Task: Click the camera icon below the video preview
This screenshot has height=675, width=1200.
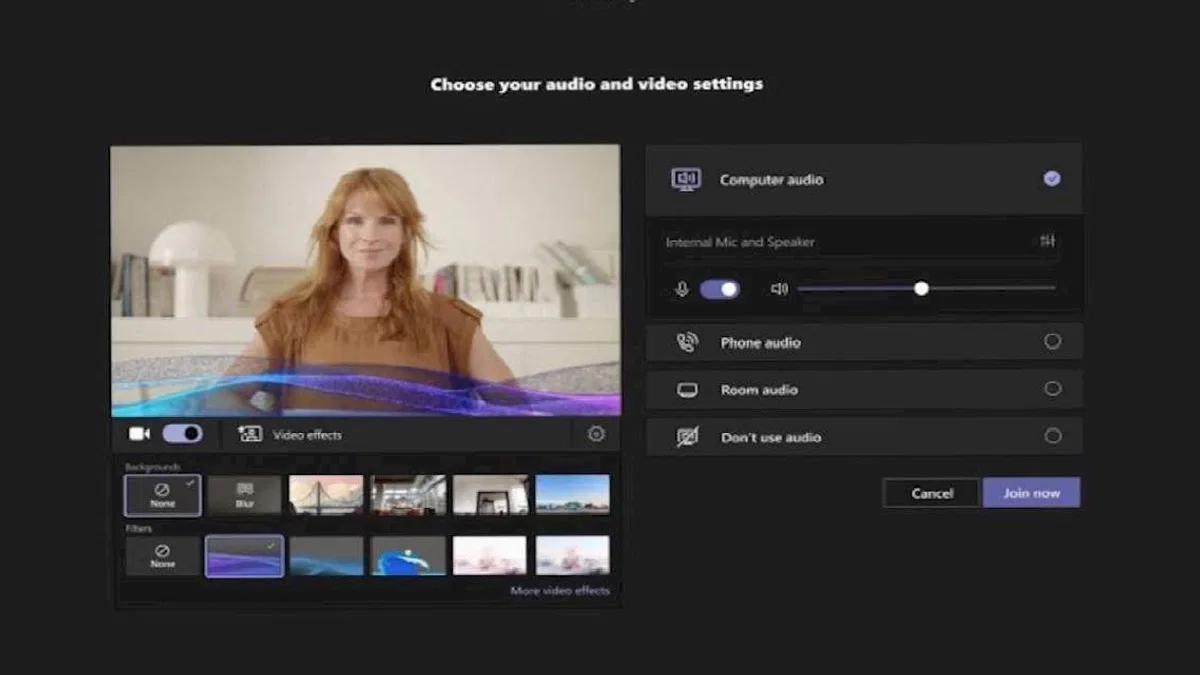Action: (139, 434)
